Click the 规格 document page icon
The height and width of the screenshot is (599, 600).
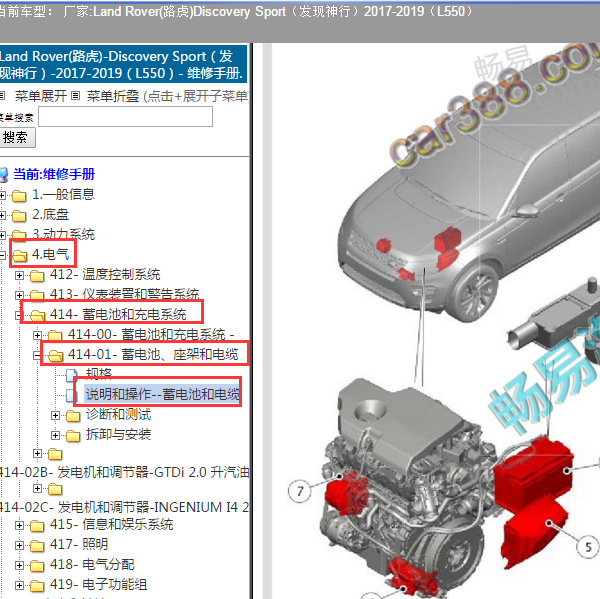pos(72,375)
